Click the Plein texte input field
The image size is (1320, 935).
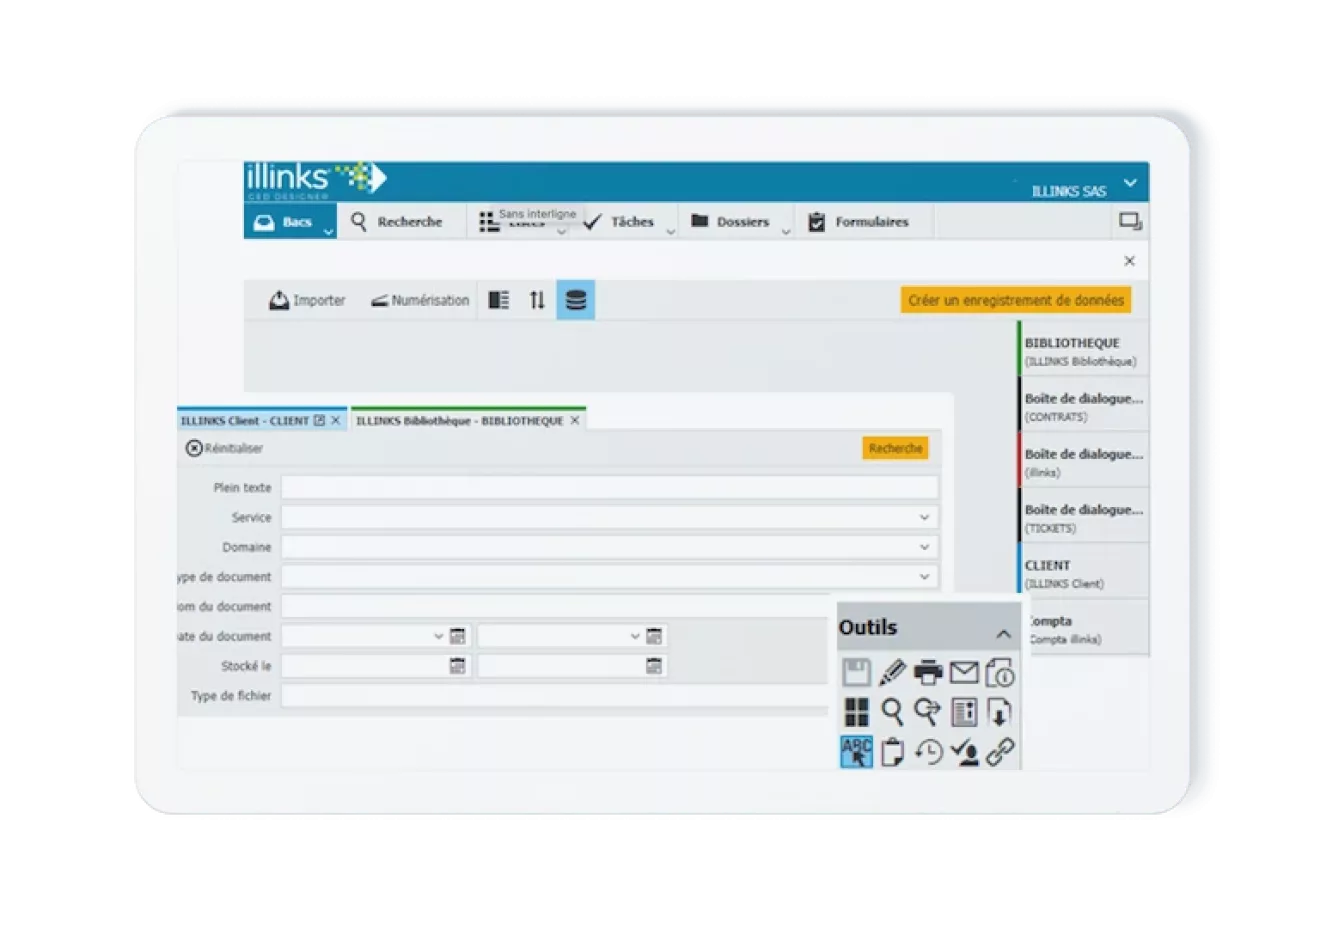[x=609, y=487]
